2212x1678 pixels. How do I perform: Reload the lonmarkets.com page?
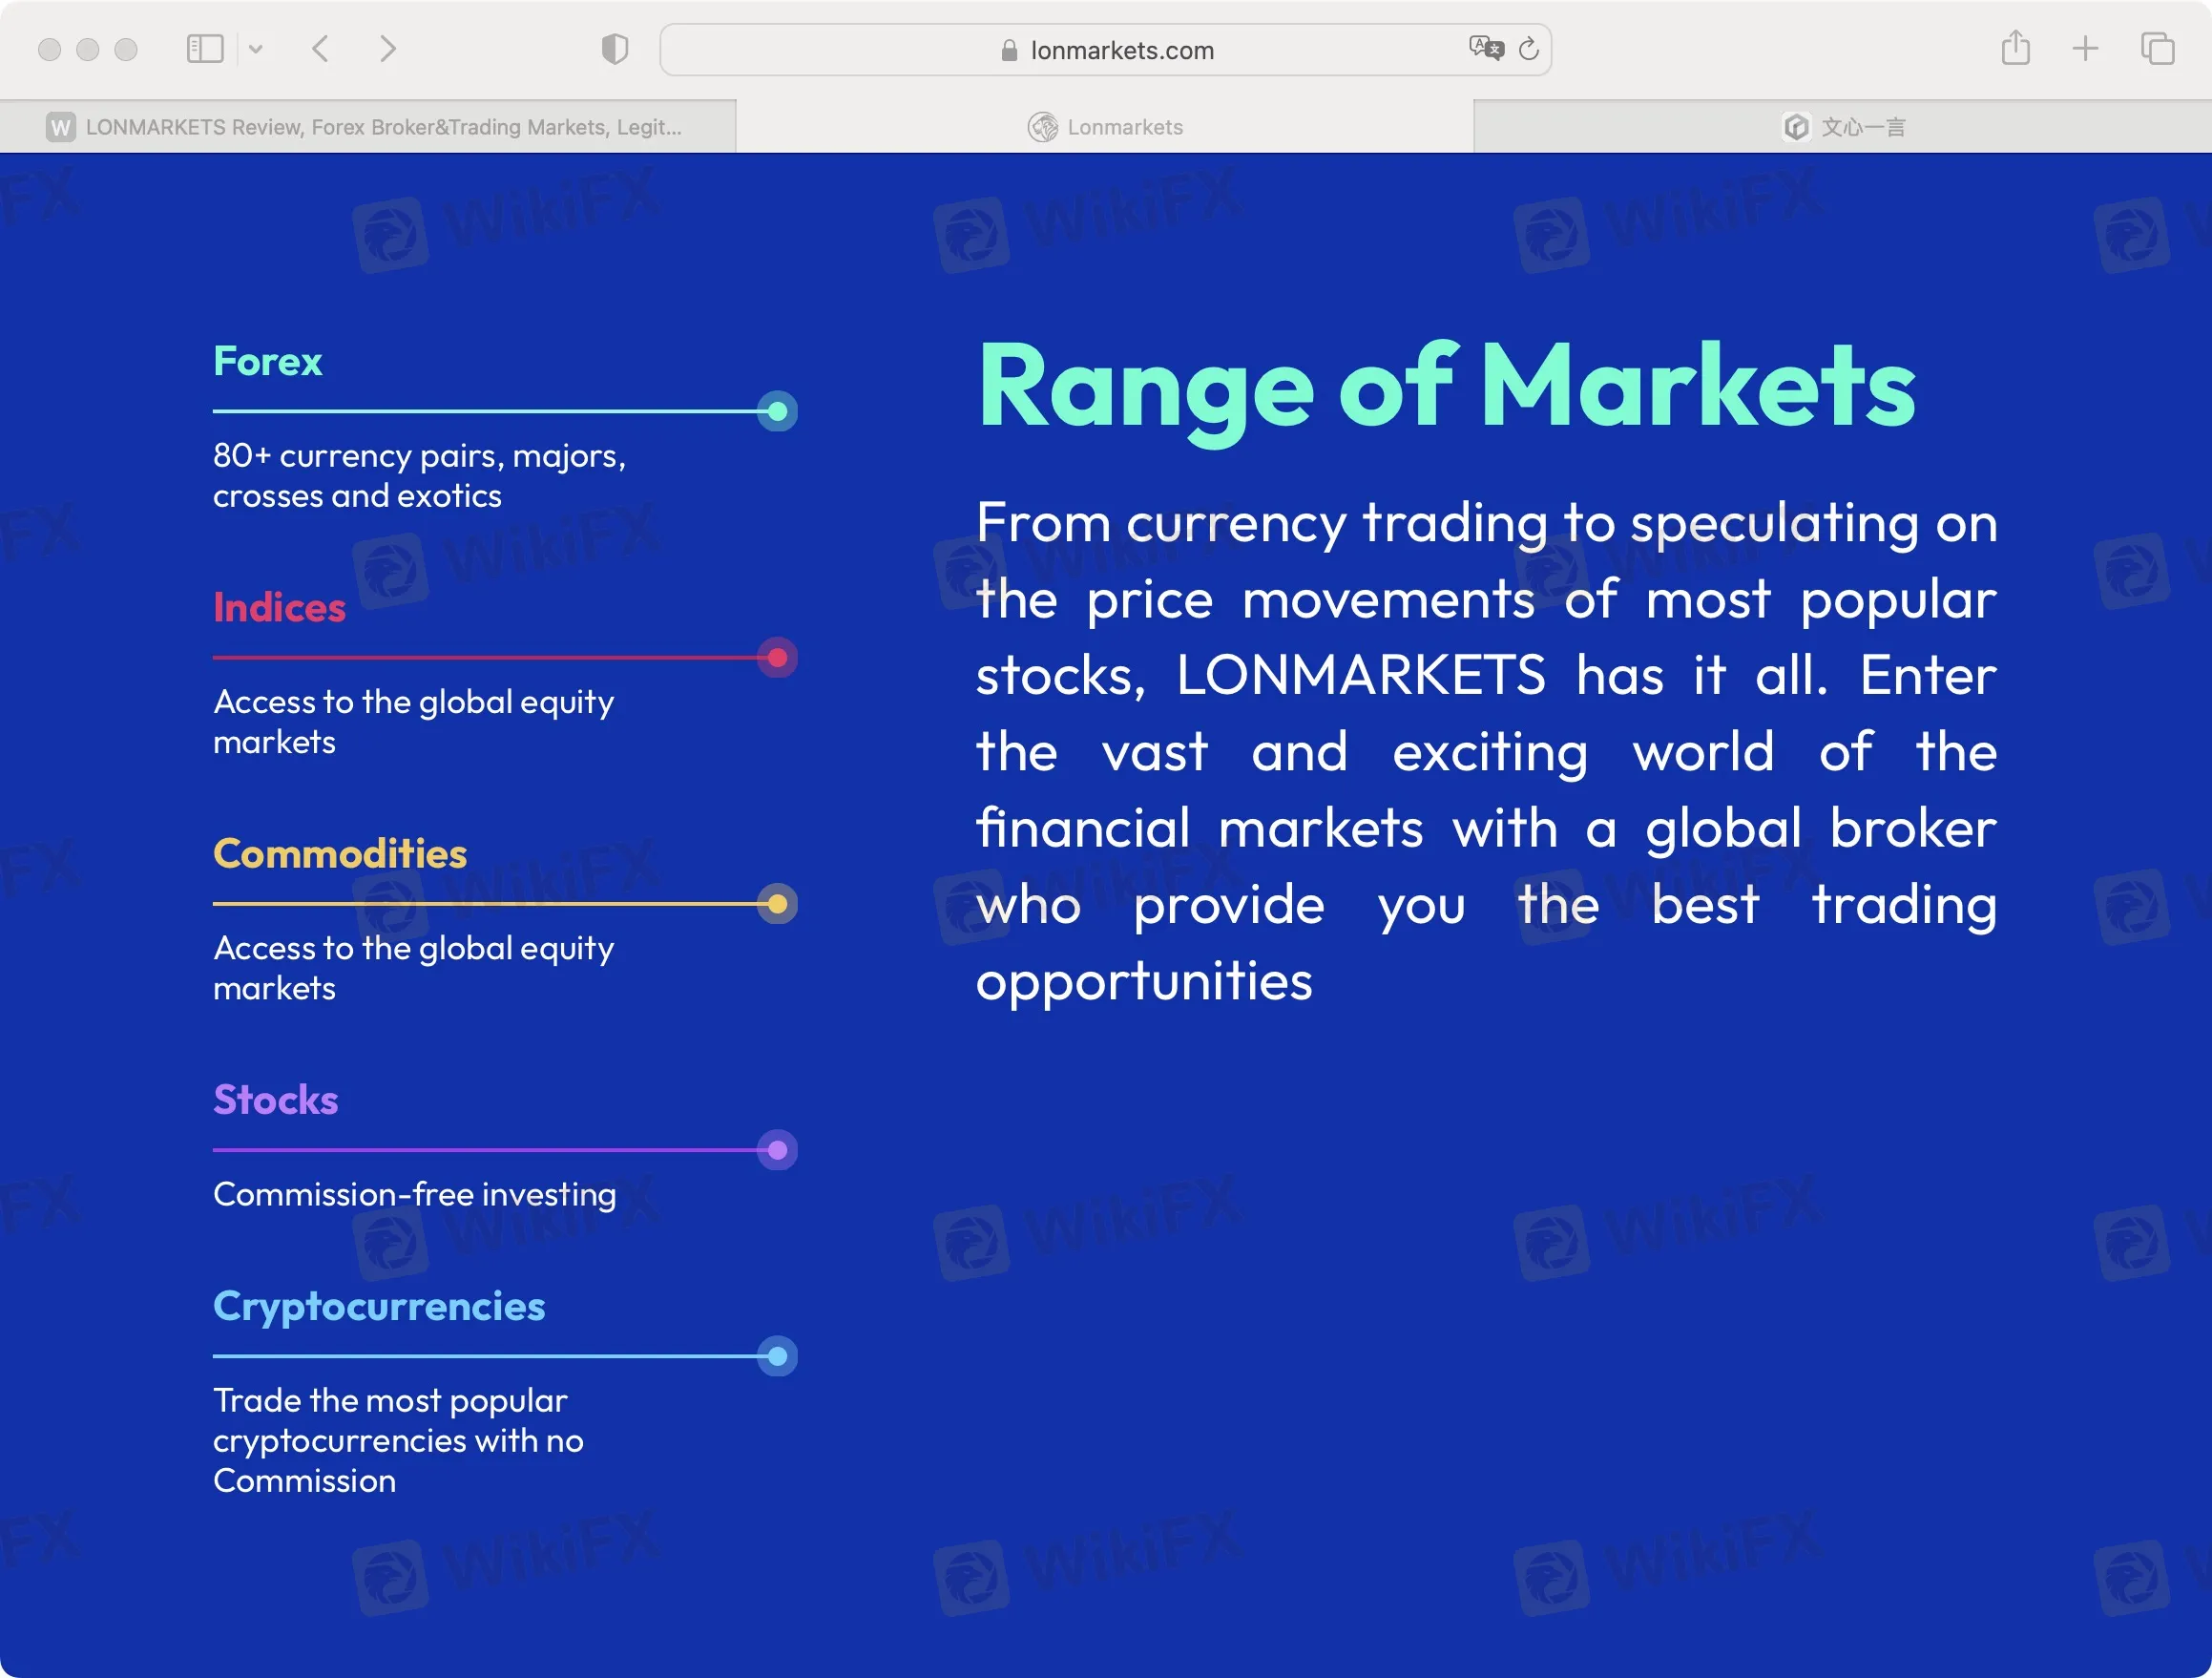pos(1528,48)
